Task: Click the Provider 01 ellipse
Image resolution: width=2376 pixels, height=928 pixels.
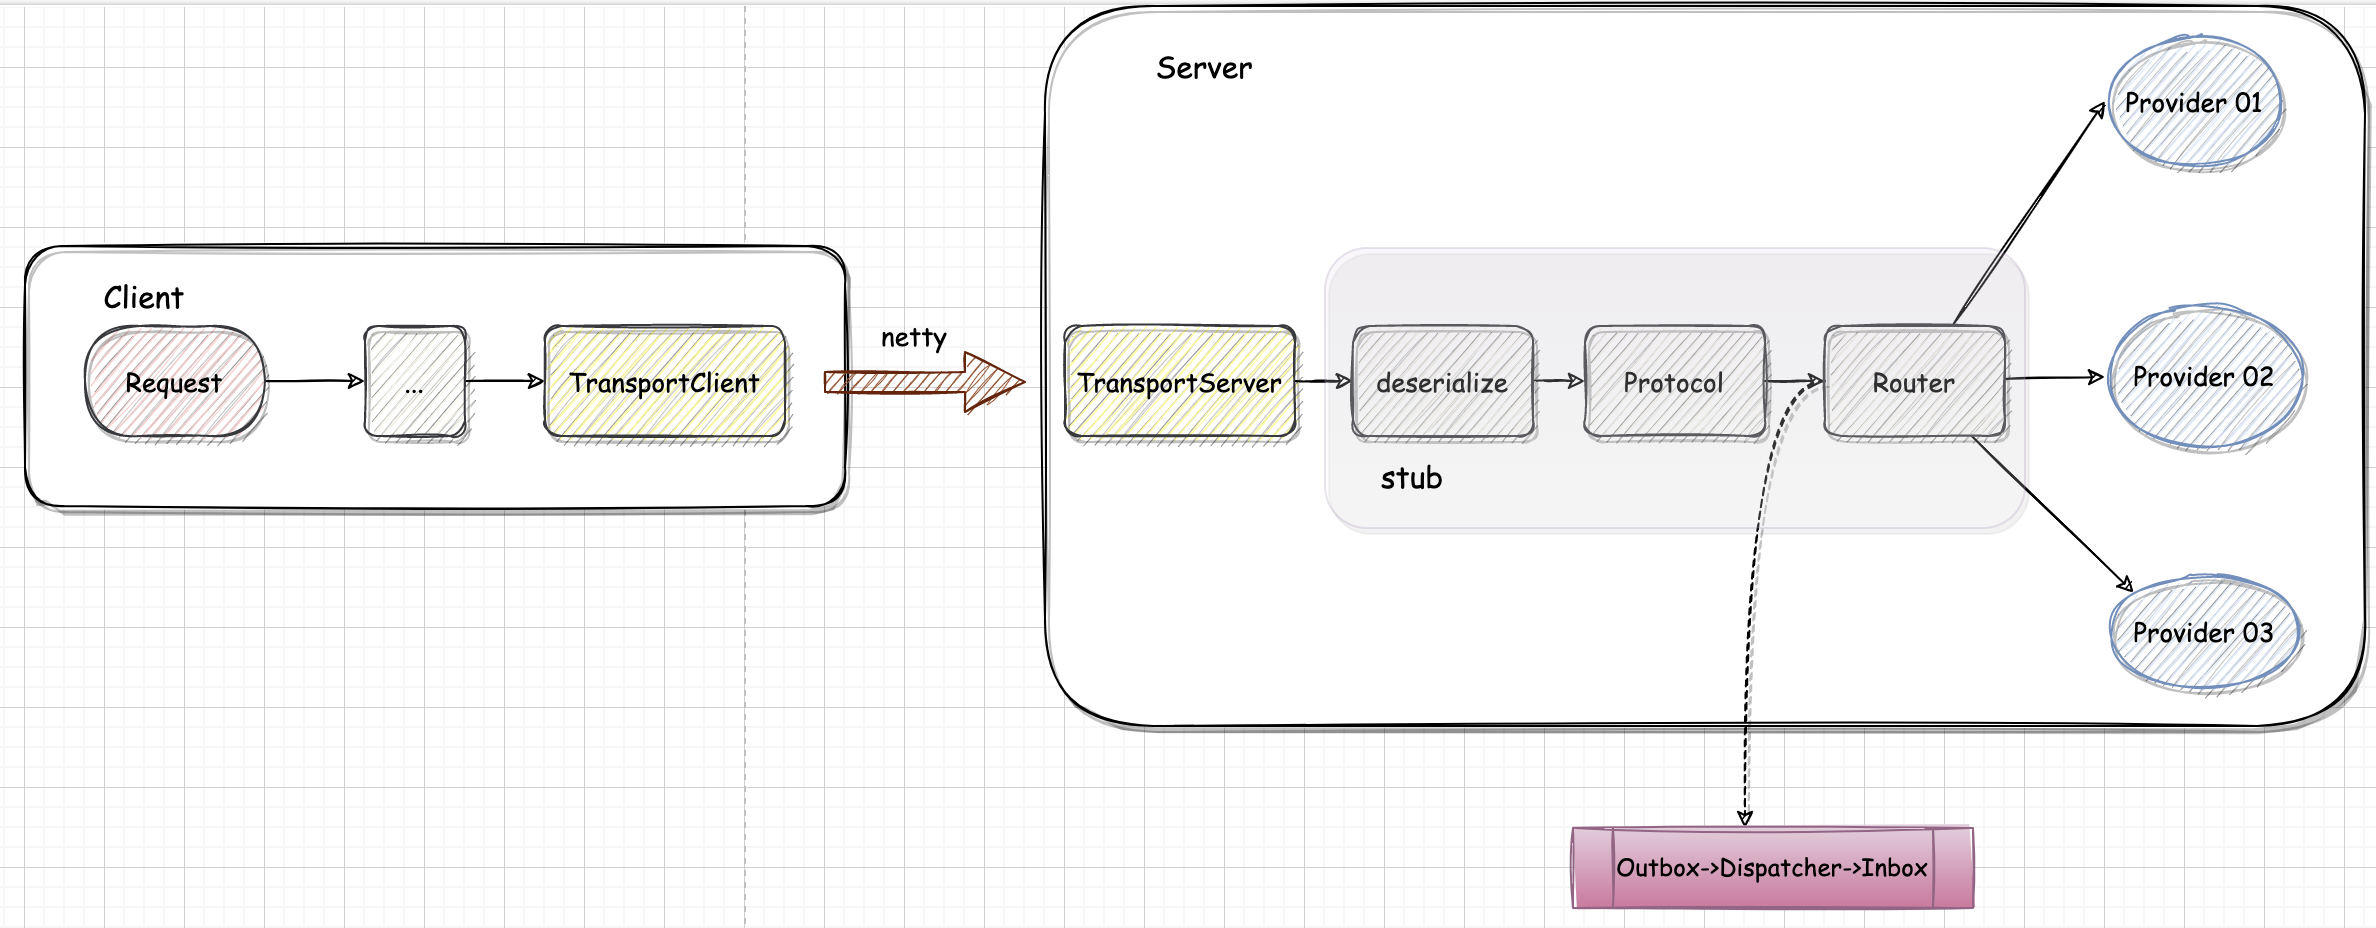Action: point(2195,103)
